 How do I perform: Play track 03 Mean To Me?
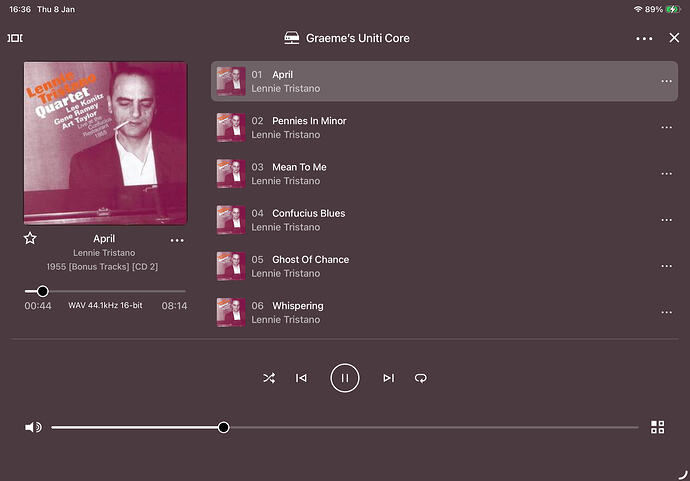click(444, 174)
